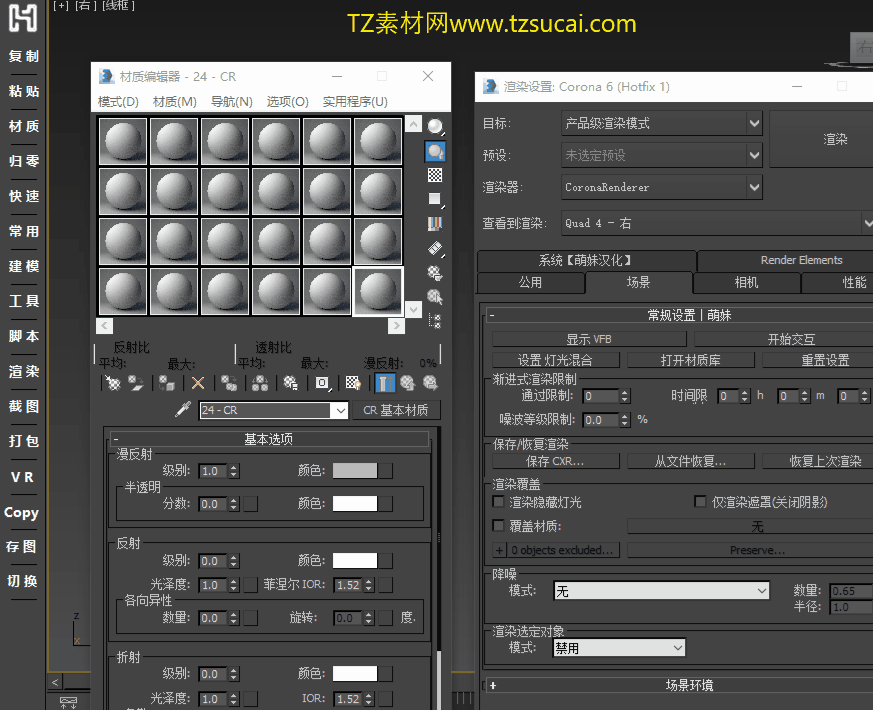The image size is (873, 710).
Task: Click the 渲染 sidebar button
Action: click(23, 371)
